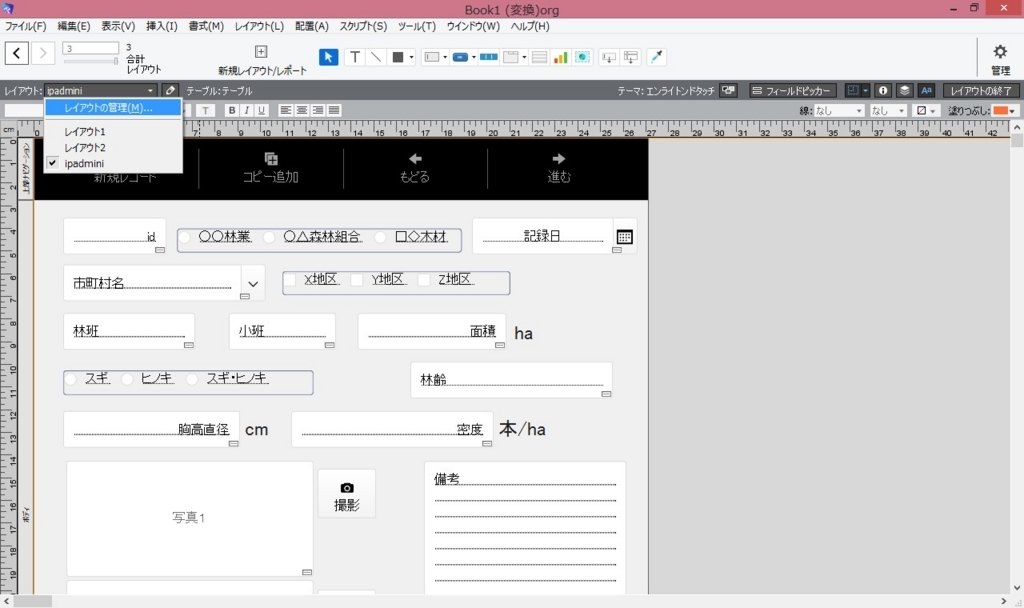This screenshot has width=1024, height=608.
Task: Expand the 市町村名 dropdown arrow
Action: click(x=253, y=283)
